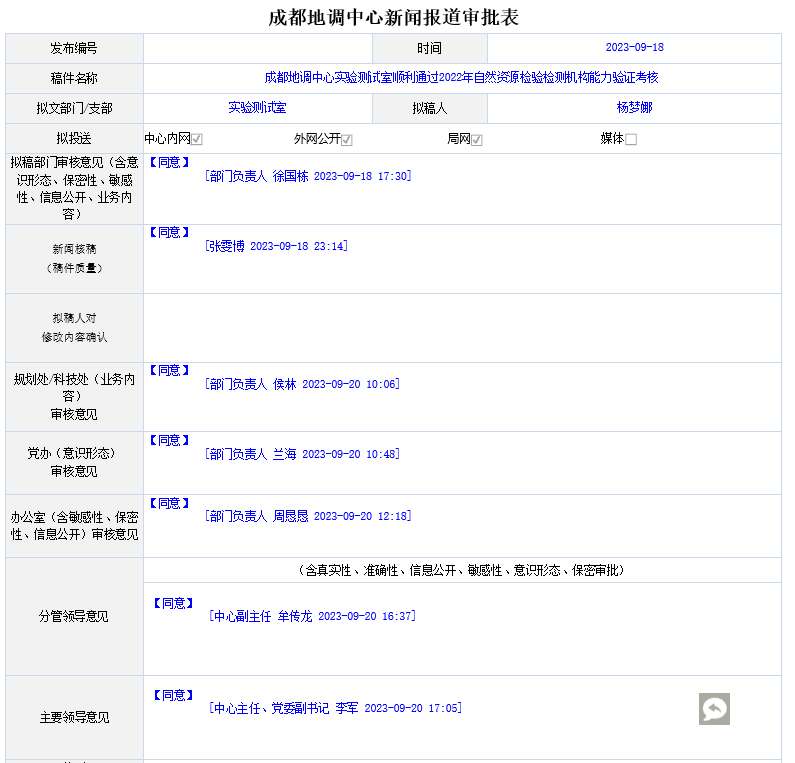Click 【同意】 in 拟稿部门审核意见 row
This screenshot has width=795, height=763.
[x=169, y=162]
